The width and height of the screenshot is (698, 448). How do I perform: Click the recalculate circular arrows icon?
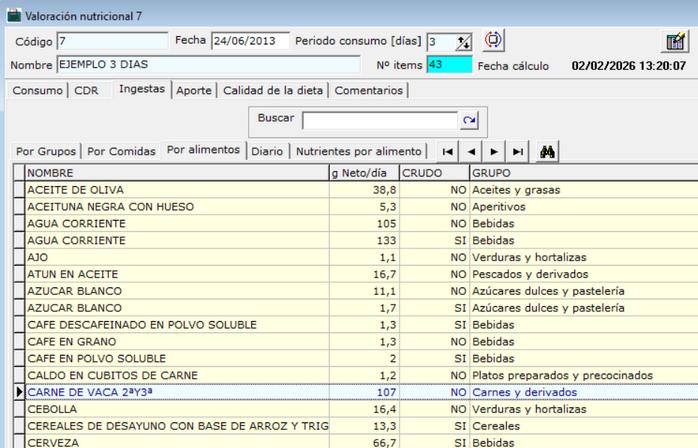494,41
